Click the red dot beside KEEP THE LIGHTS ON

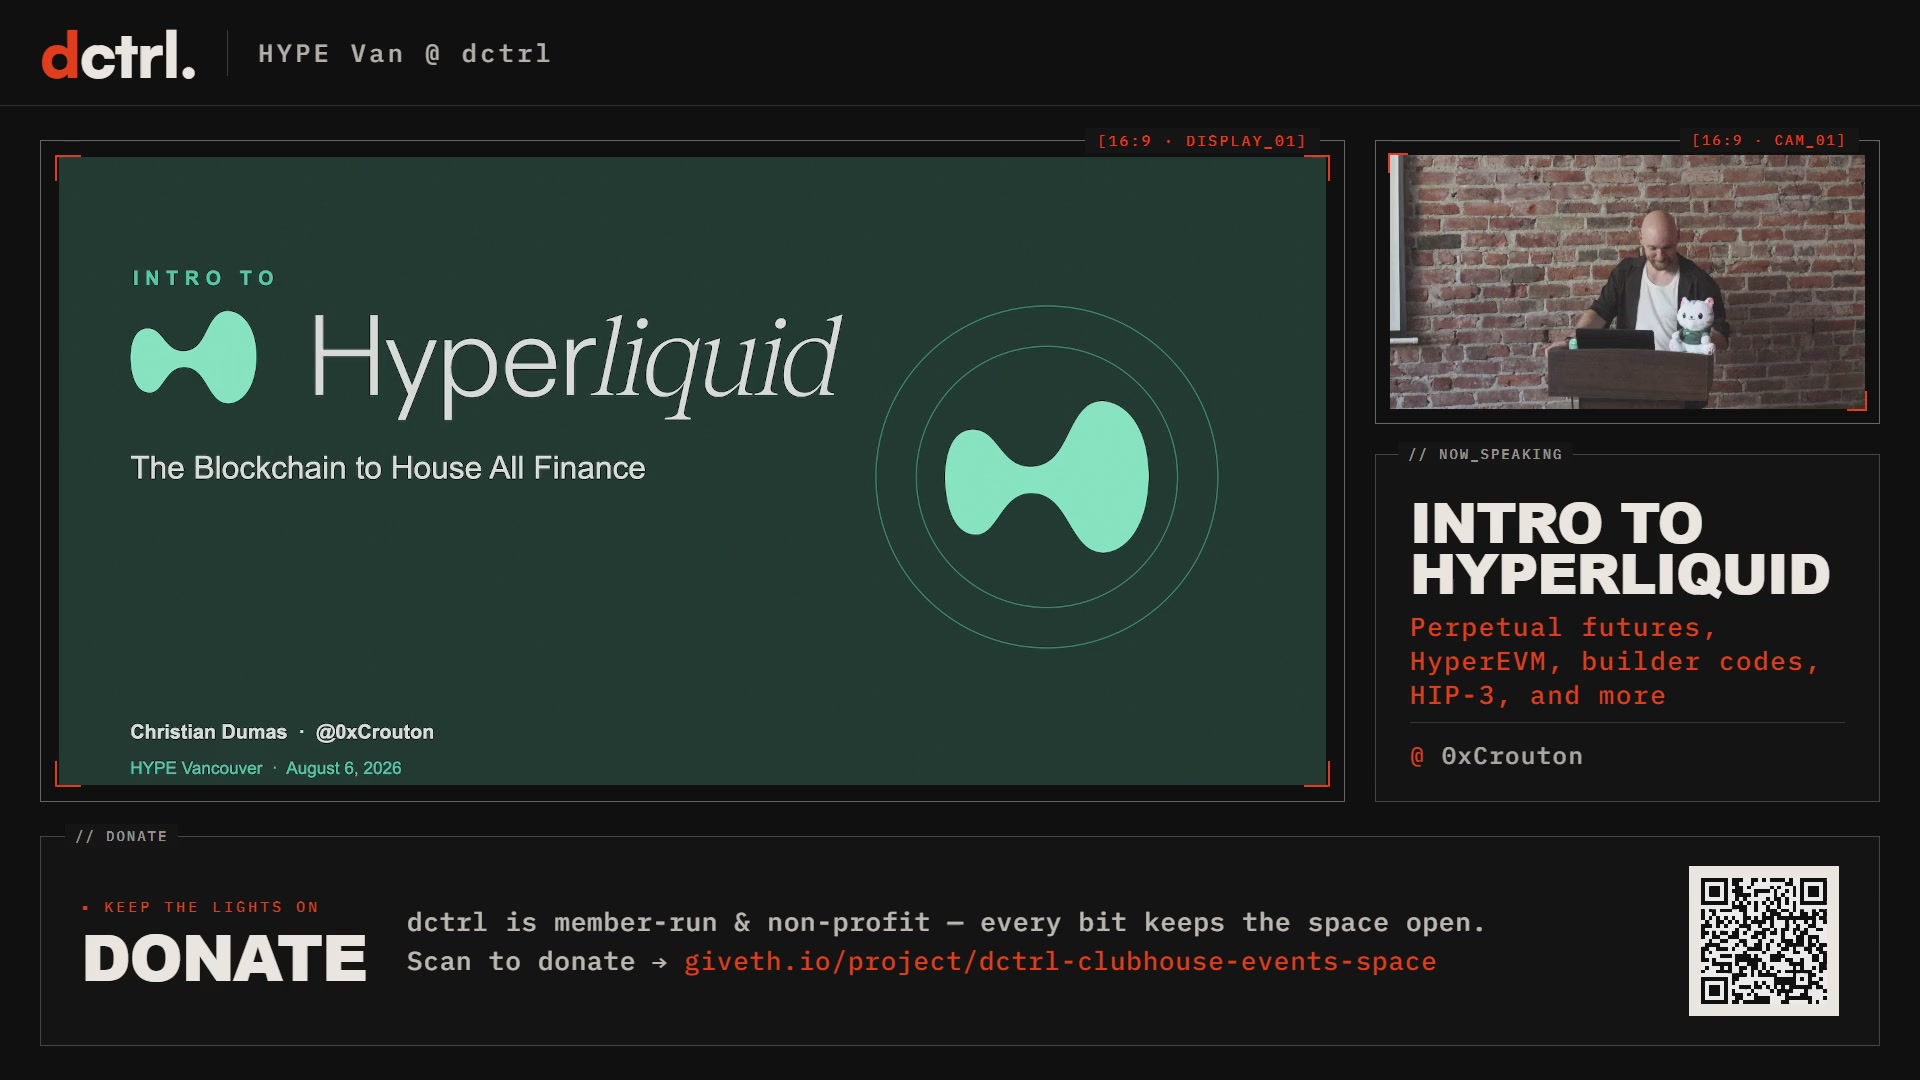pos(86,907)
